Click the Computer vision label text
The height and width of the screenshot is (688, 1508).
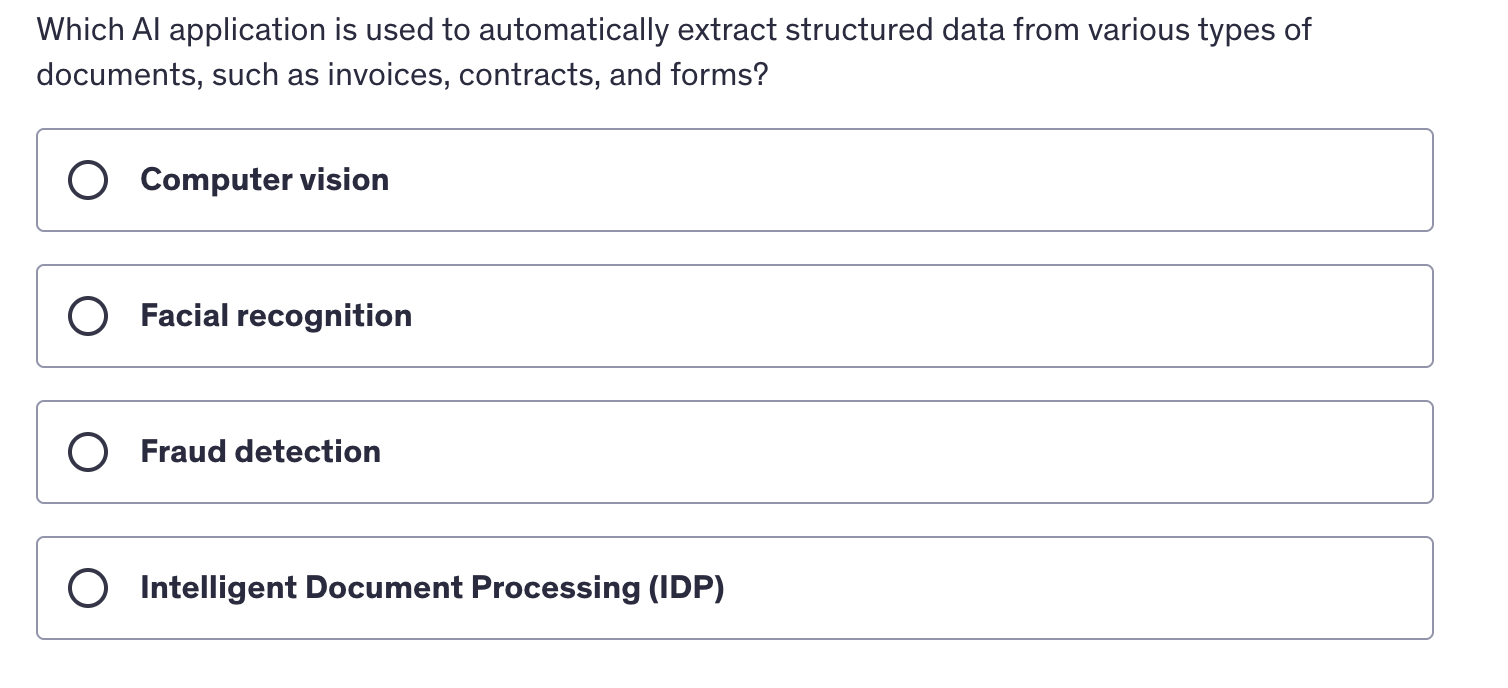tap(265, 180)
